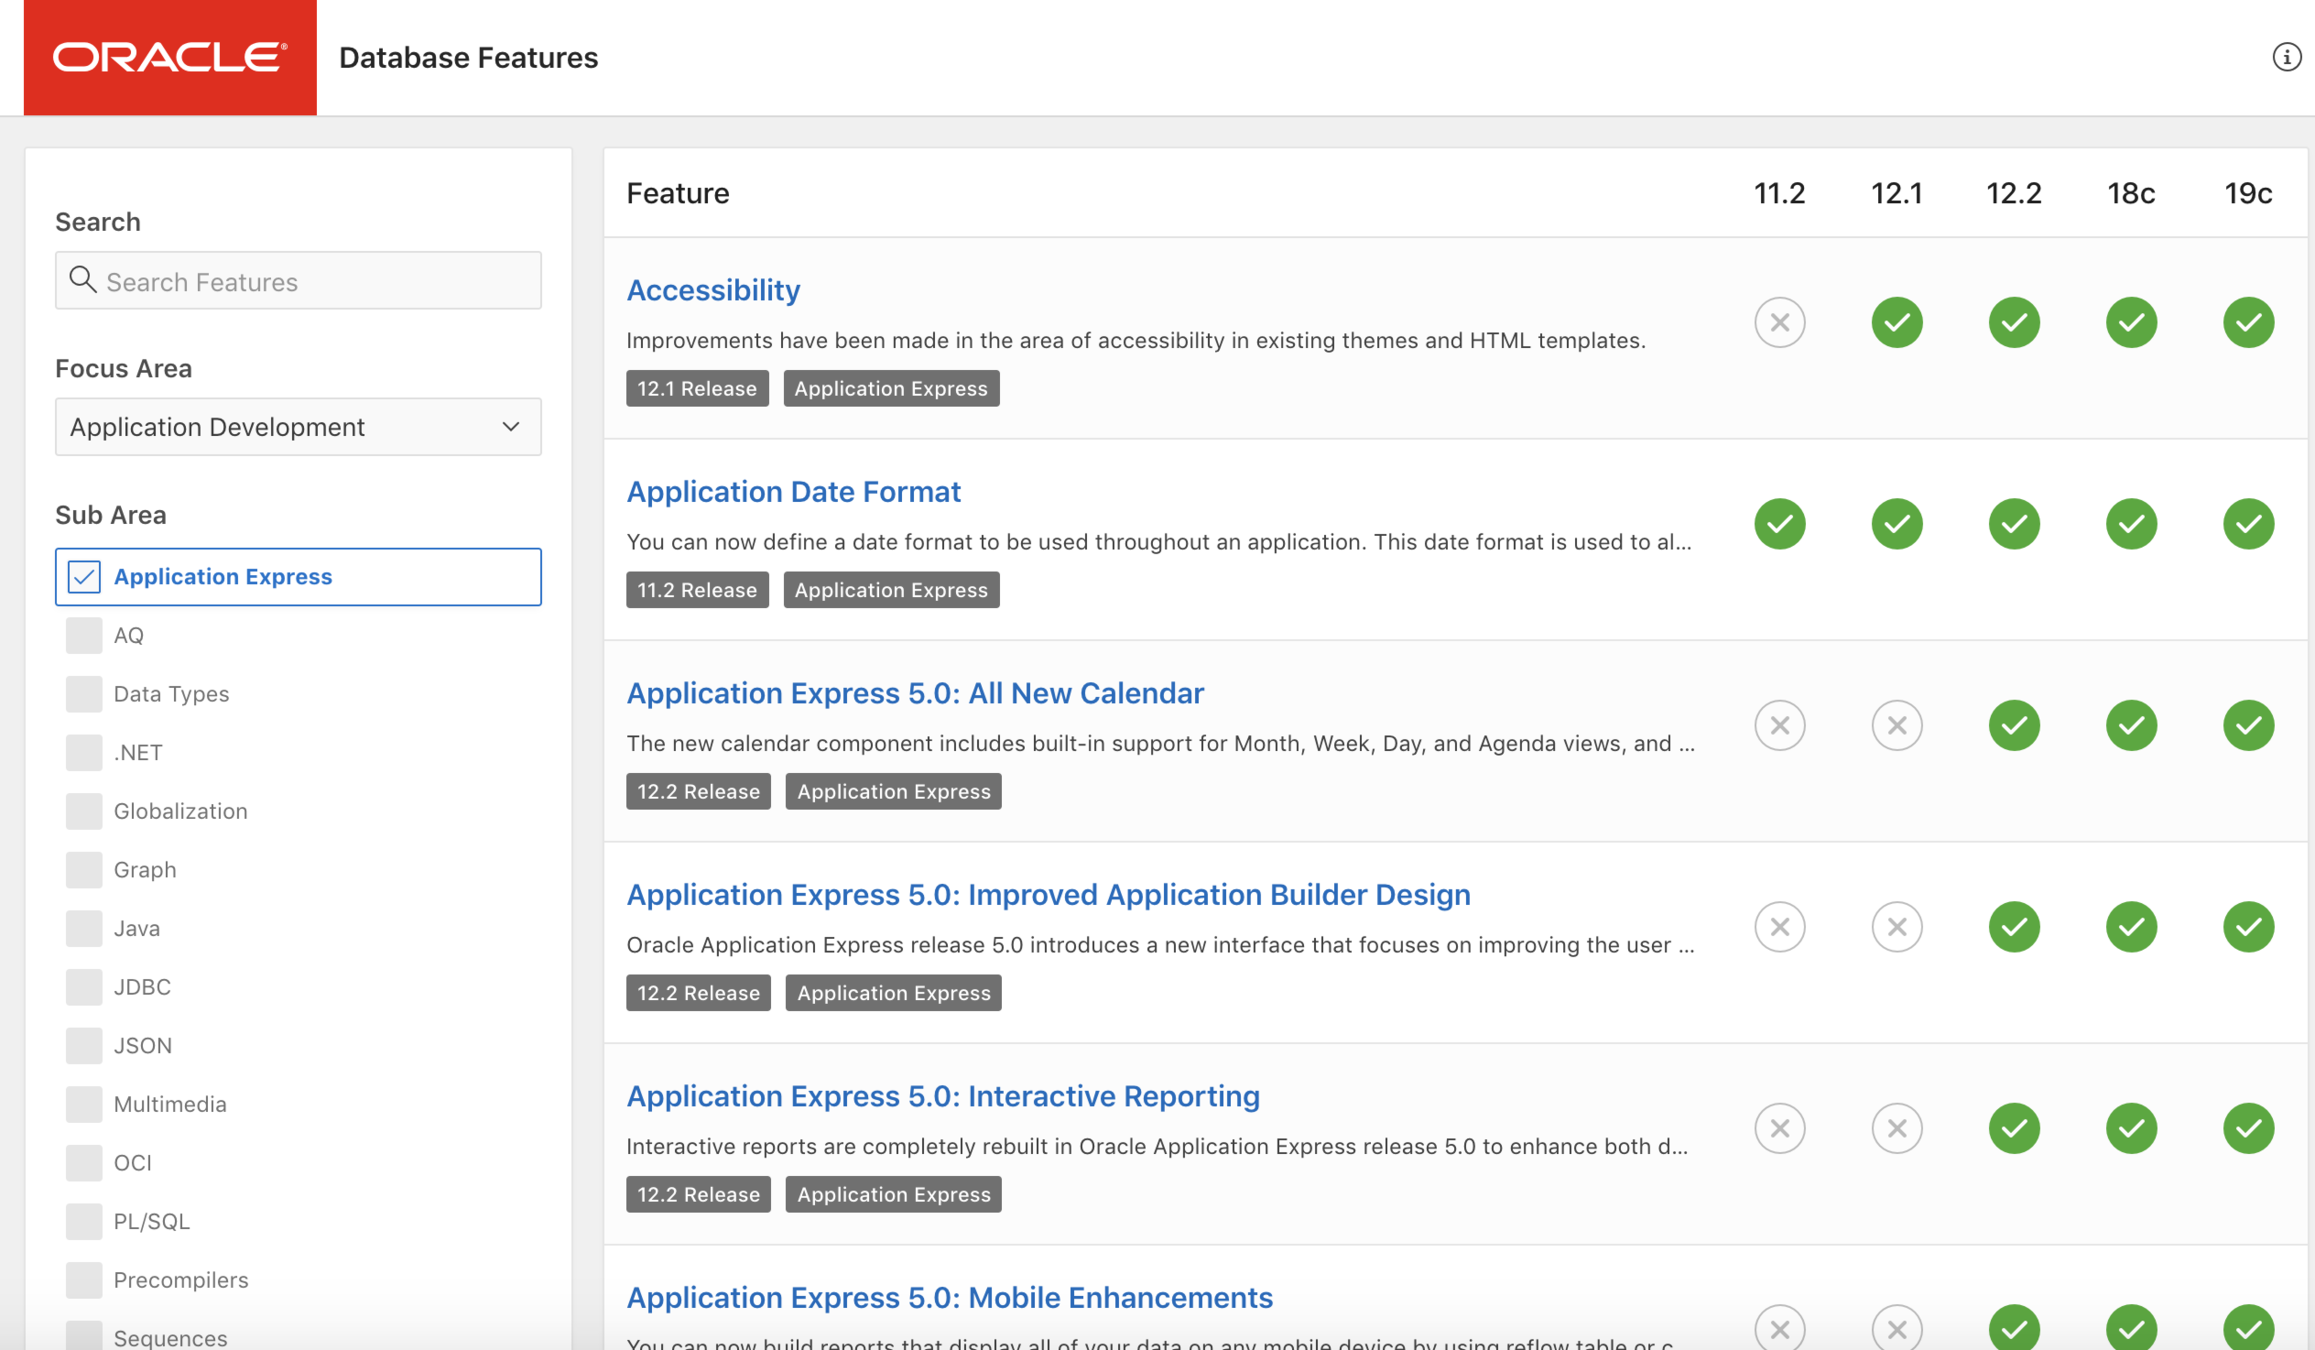This screenshot has width=2315, height=1350.
Task: Open the Accessibility feature link
Action: [713, 290]
